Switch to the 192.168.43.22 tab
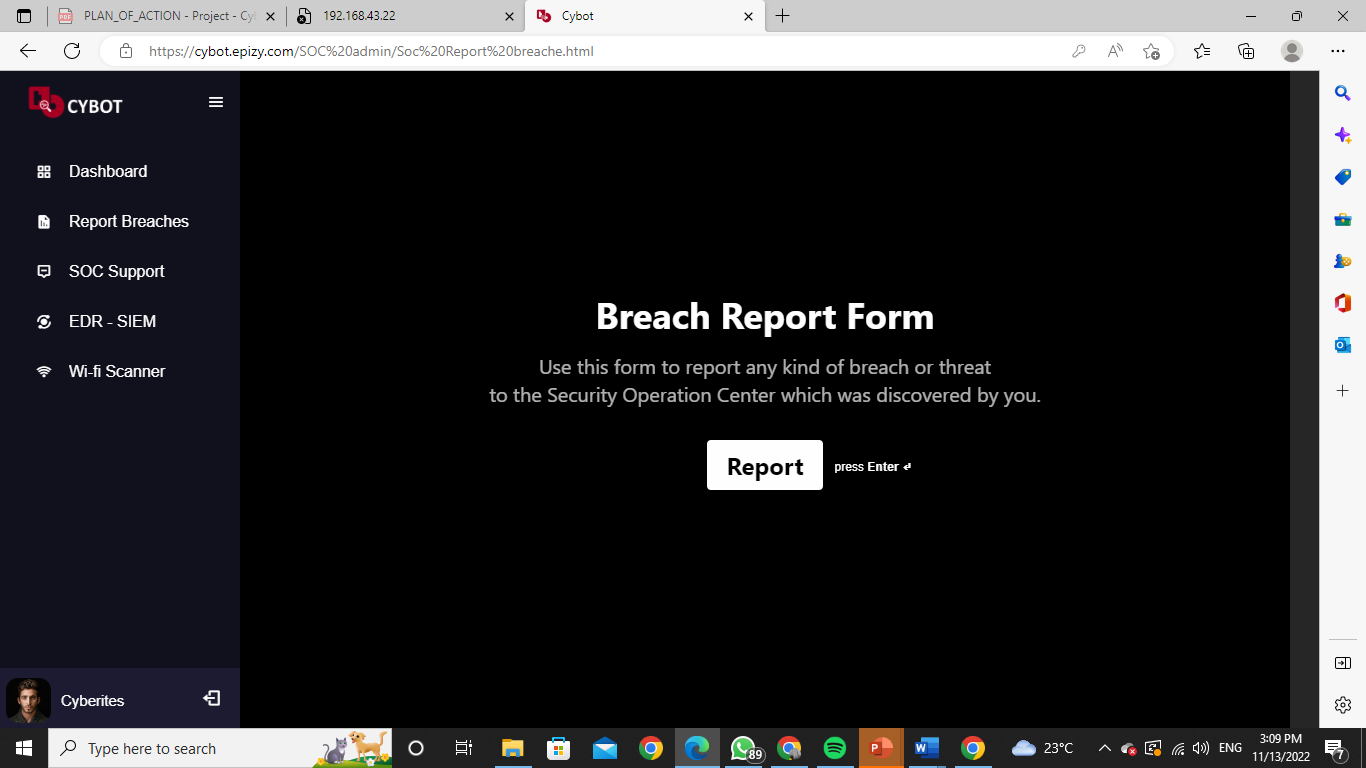This screenshot has width=1366, height=768. click(x=405, y=16)
